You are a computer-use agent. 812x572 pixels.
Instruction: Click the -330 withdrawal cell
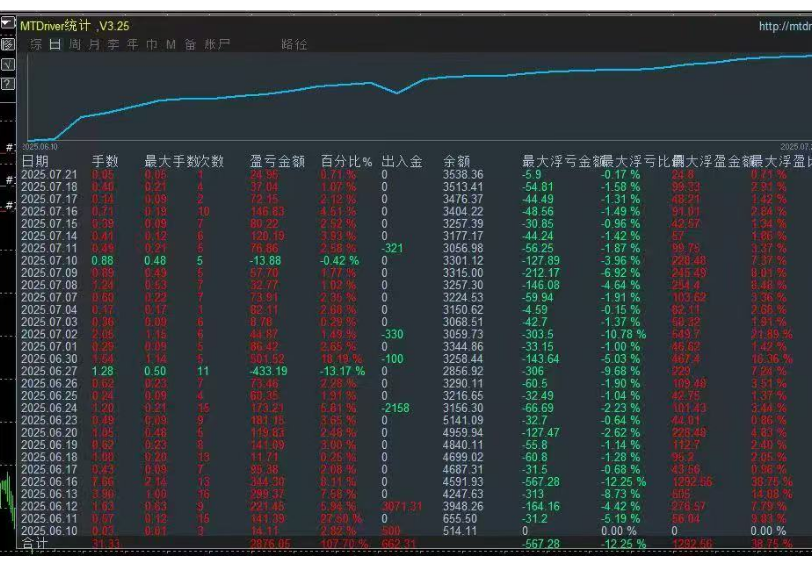392,334
